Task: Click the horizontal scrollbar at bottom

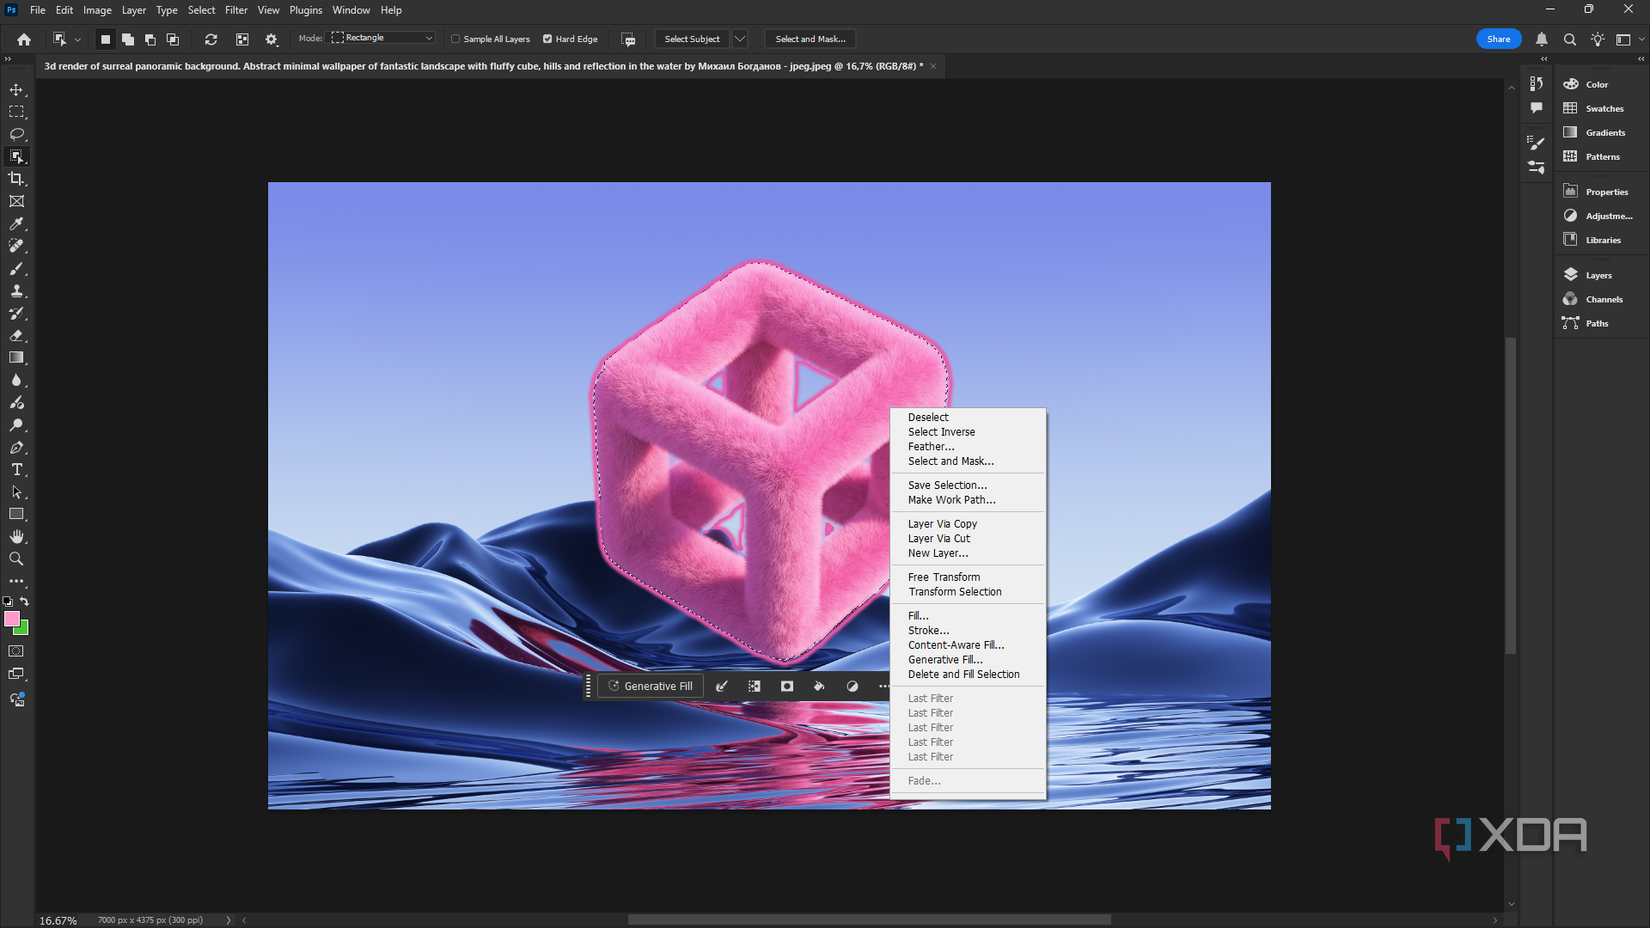Action: click(869, 920)
